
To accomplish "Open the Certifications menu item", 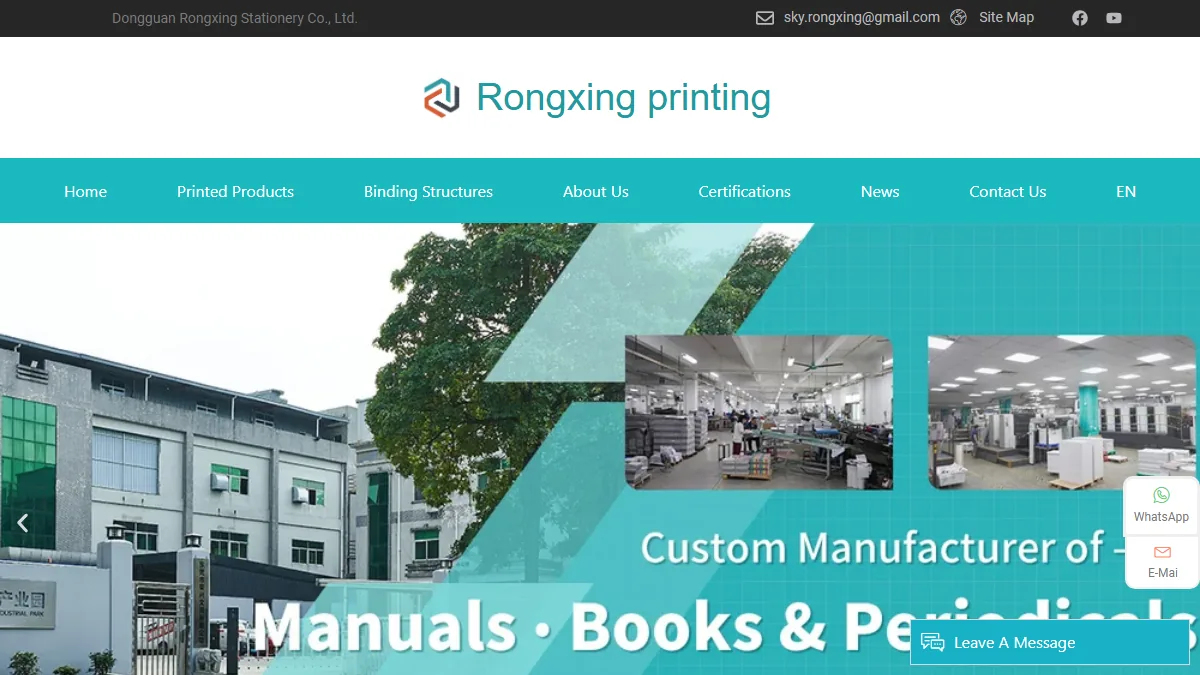I will tap(744, 191).
